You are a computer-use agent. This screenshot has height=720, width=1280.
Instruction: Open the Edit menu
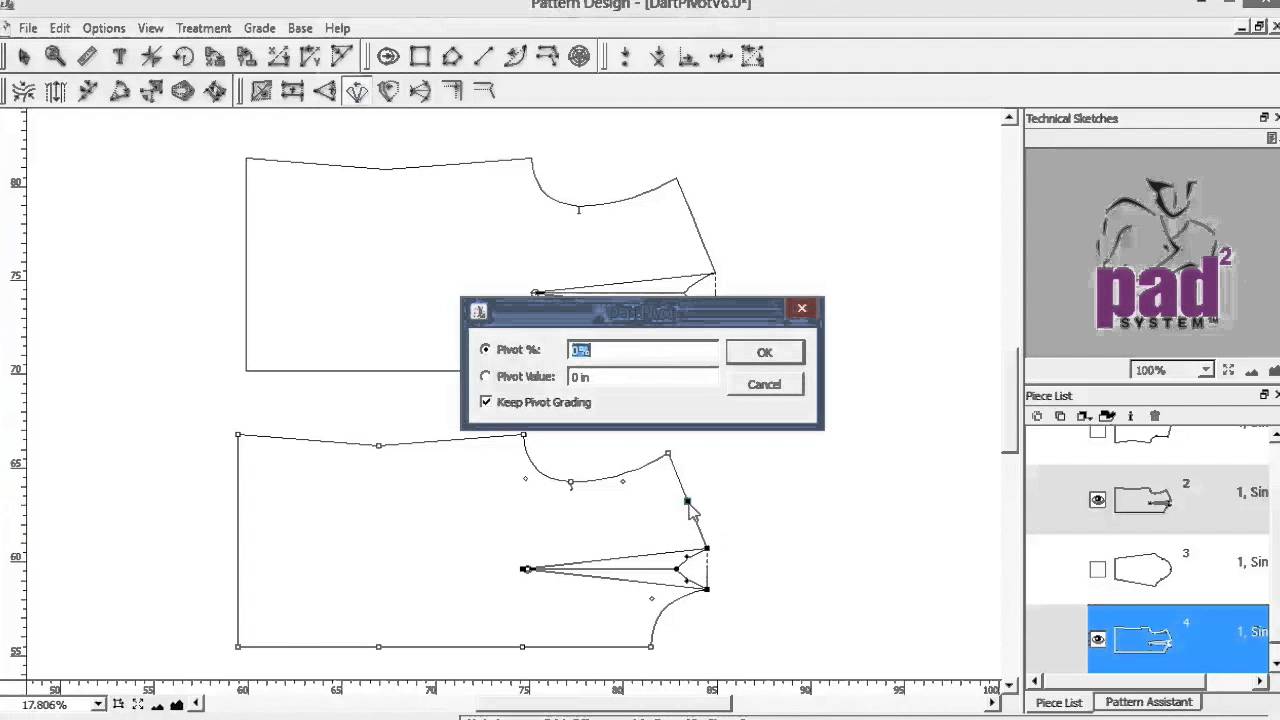(x=60, y=28)
